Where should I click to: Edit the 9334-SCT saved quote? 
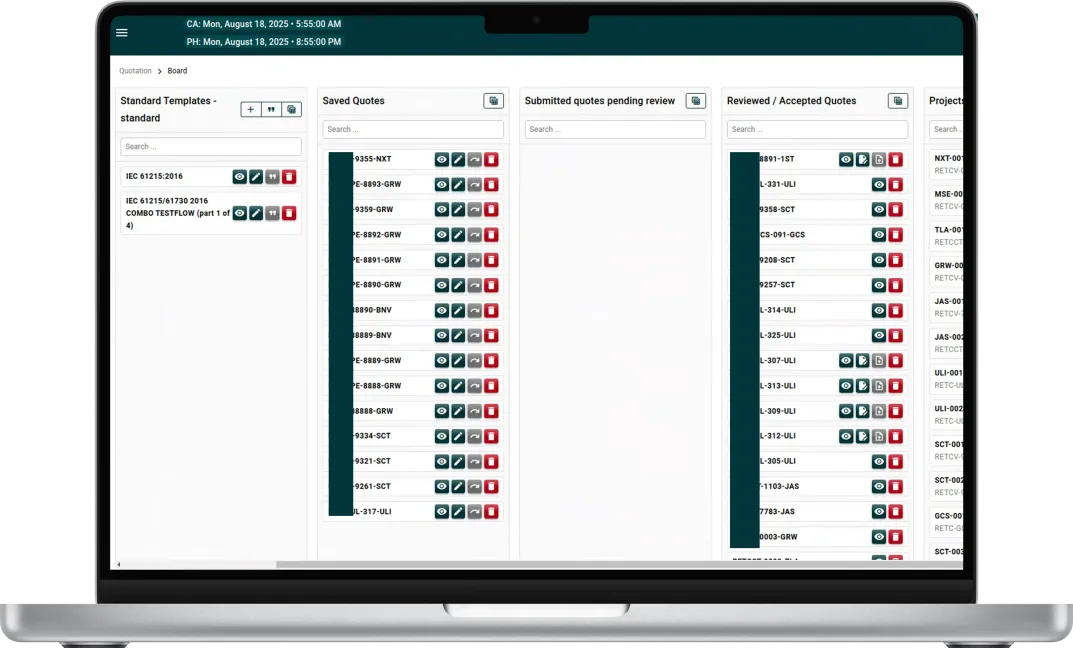[458, 436]
